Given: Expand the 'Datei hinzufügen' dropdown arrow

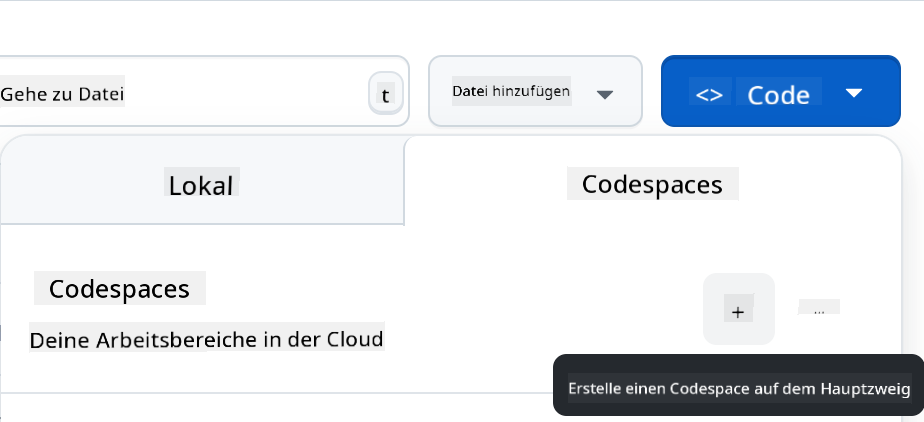Looking at the screenshot, I should [x=604, y=94].
